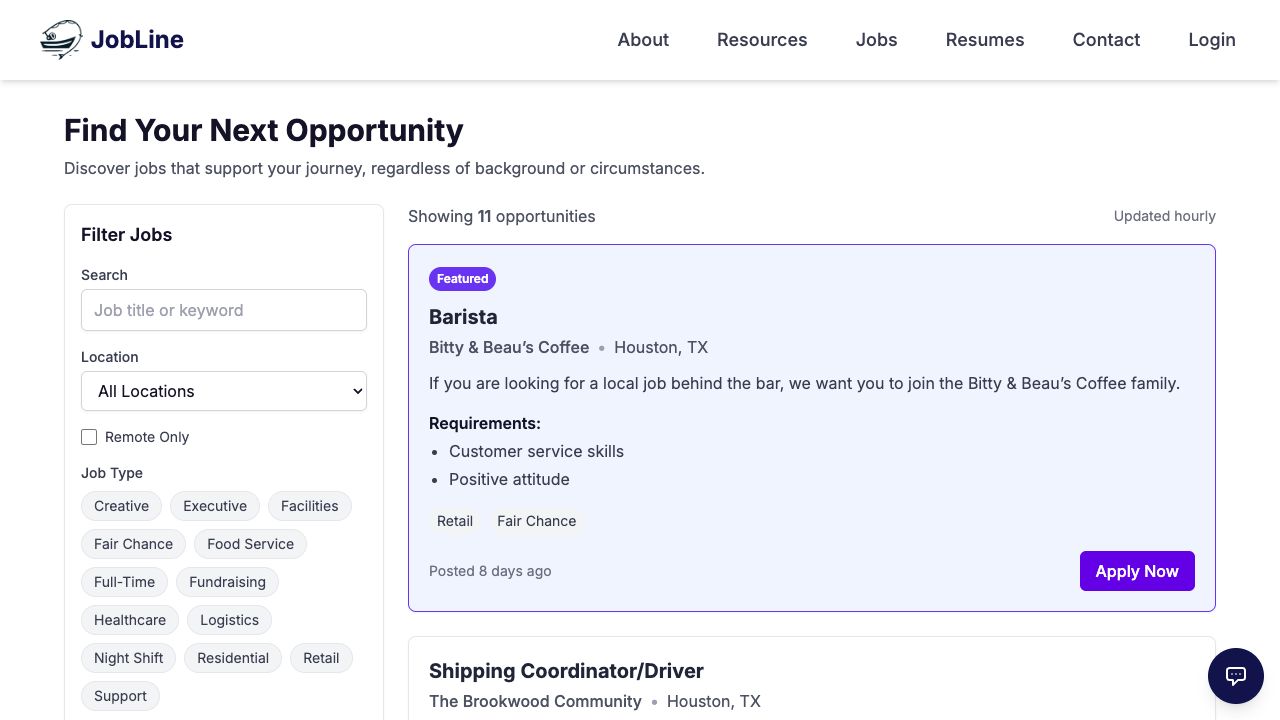
Task: Focus the job title or keyword search field
Action: (x=224, y=310)
